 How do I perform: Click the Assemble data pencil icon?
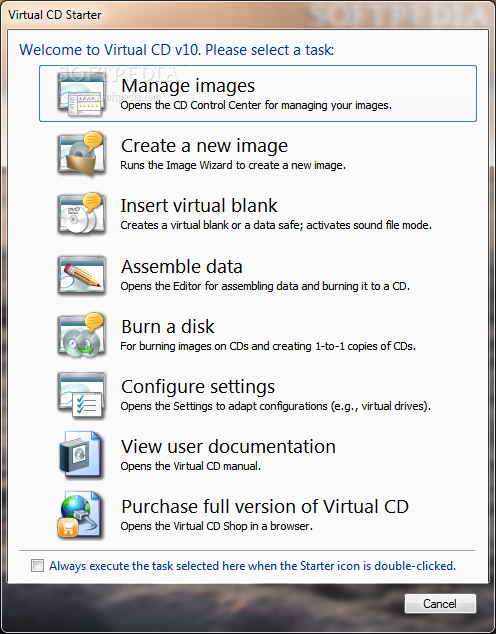click(81, 275)
